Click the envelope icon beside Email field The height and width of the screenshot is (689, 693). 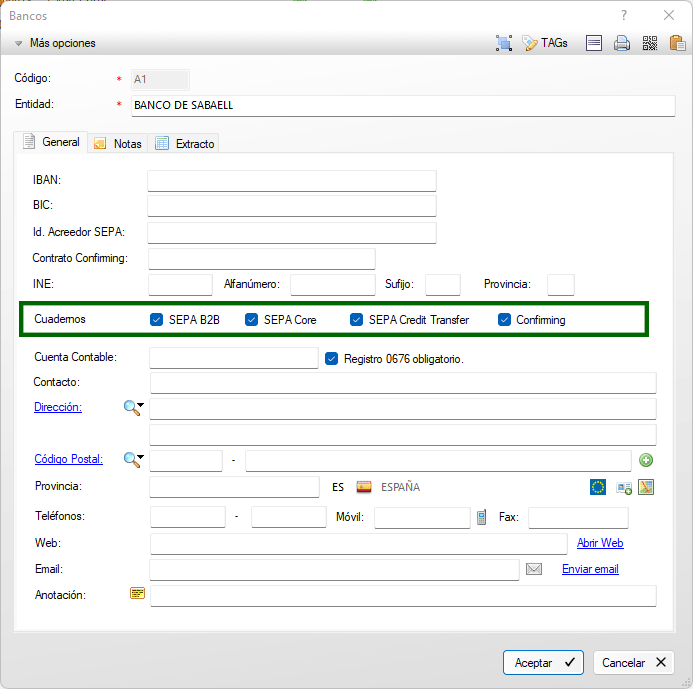[534, 569]
